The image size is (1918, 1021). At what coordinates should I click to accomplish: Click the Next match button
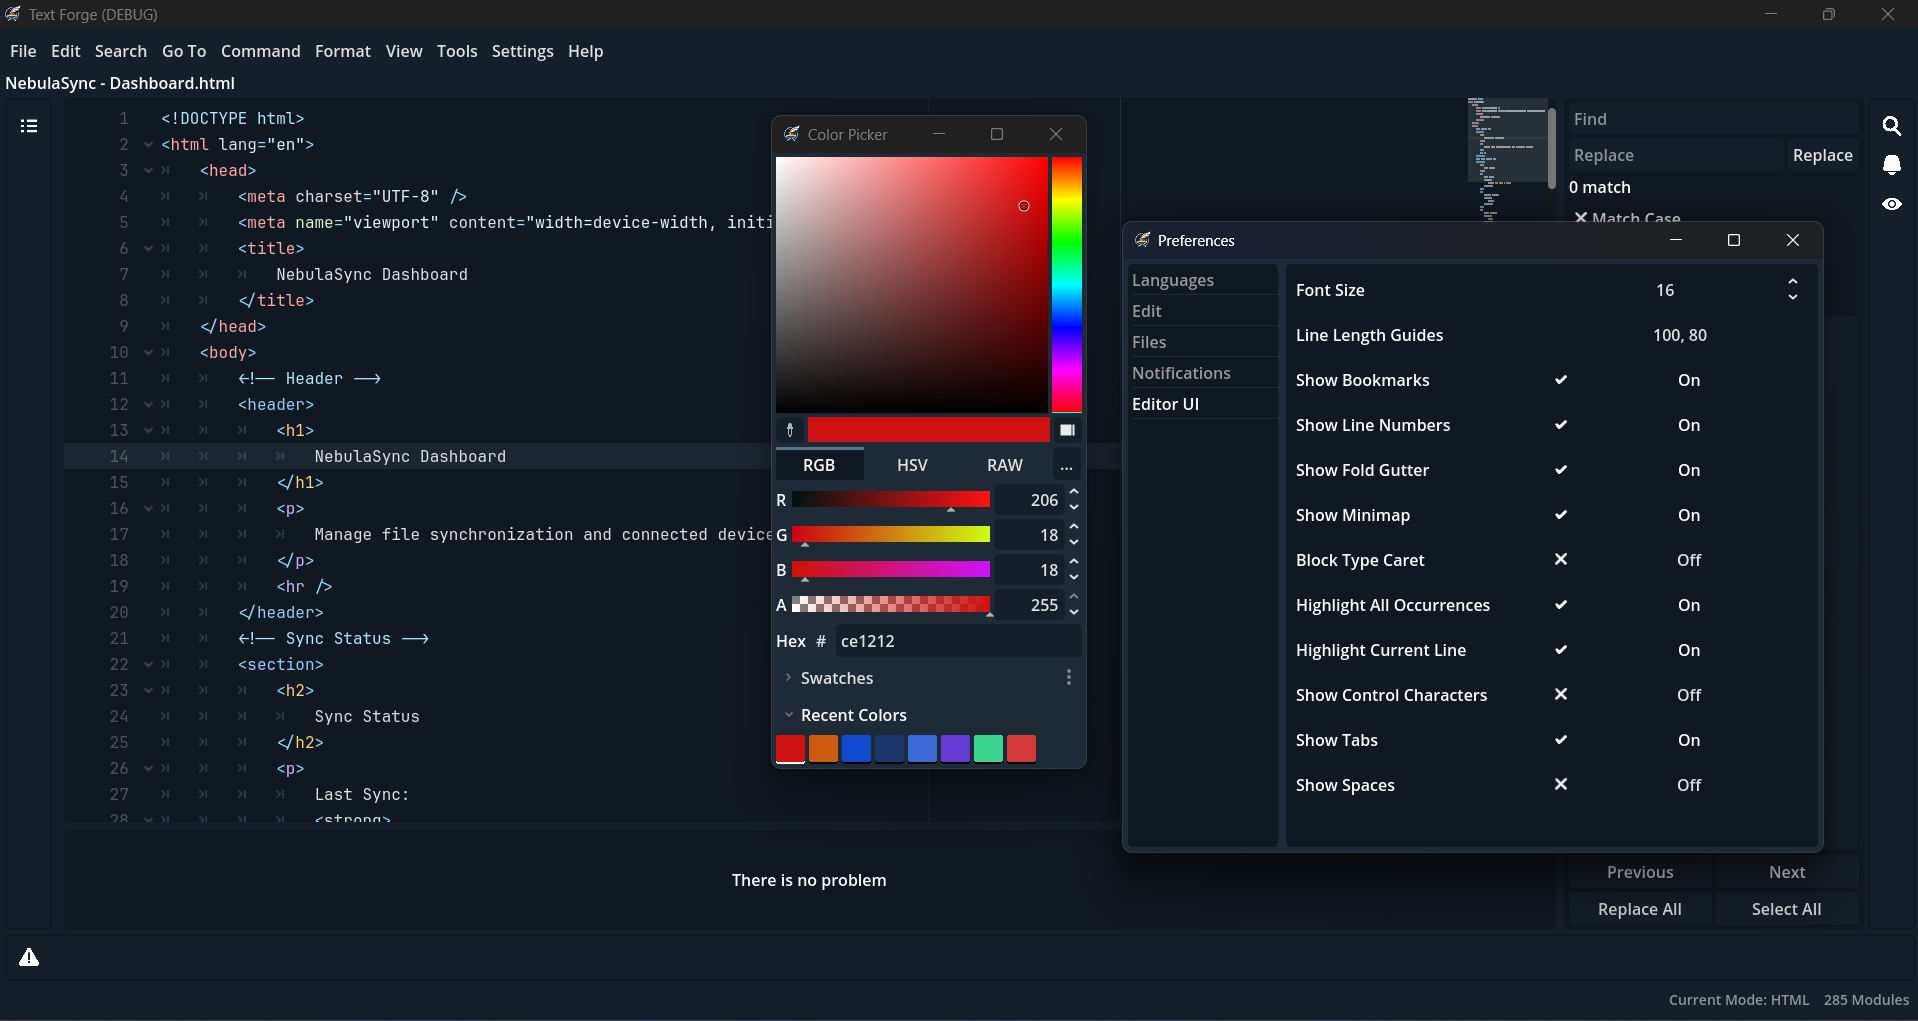(x=1786, y=872)
